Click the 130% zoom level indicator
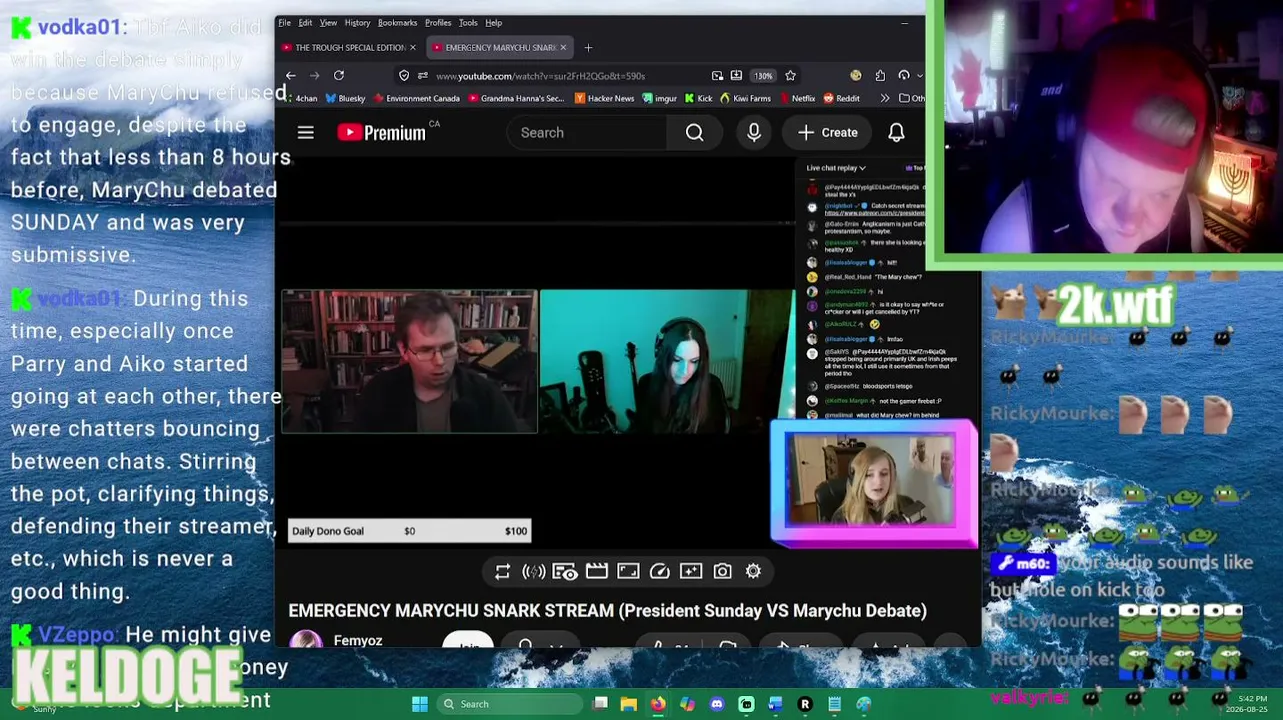The width and height of the screenshot is (1283, 720). (x=763, y=76)
